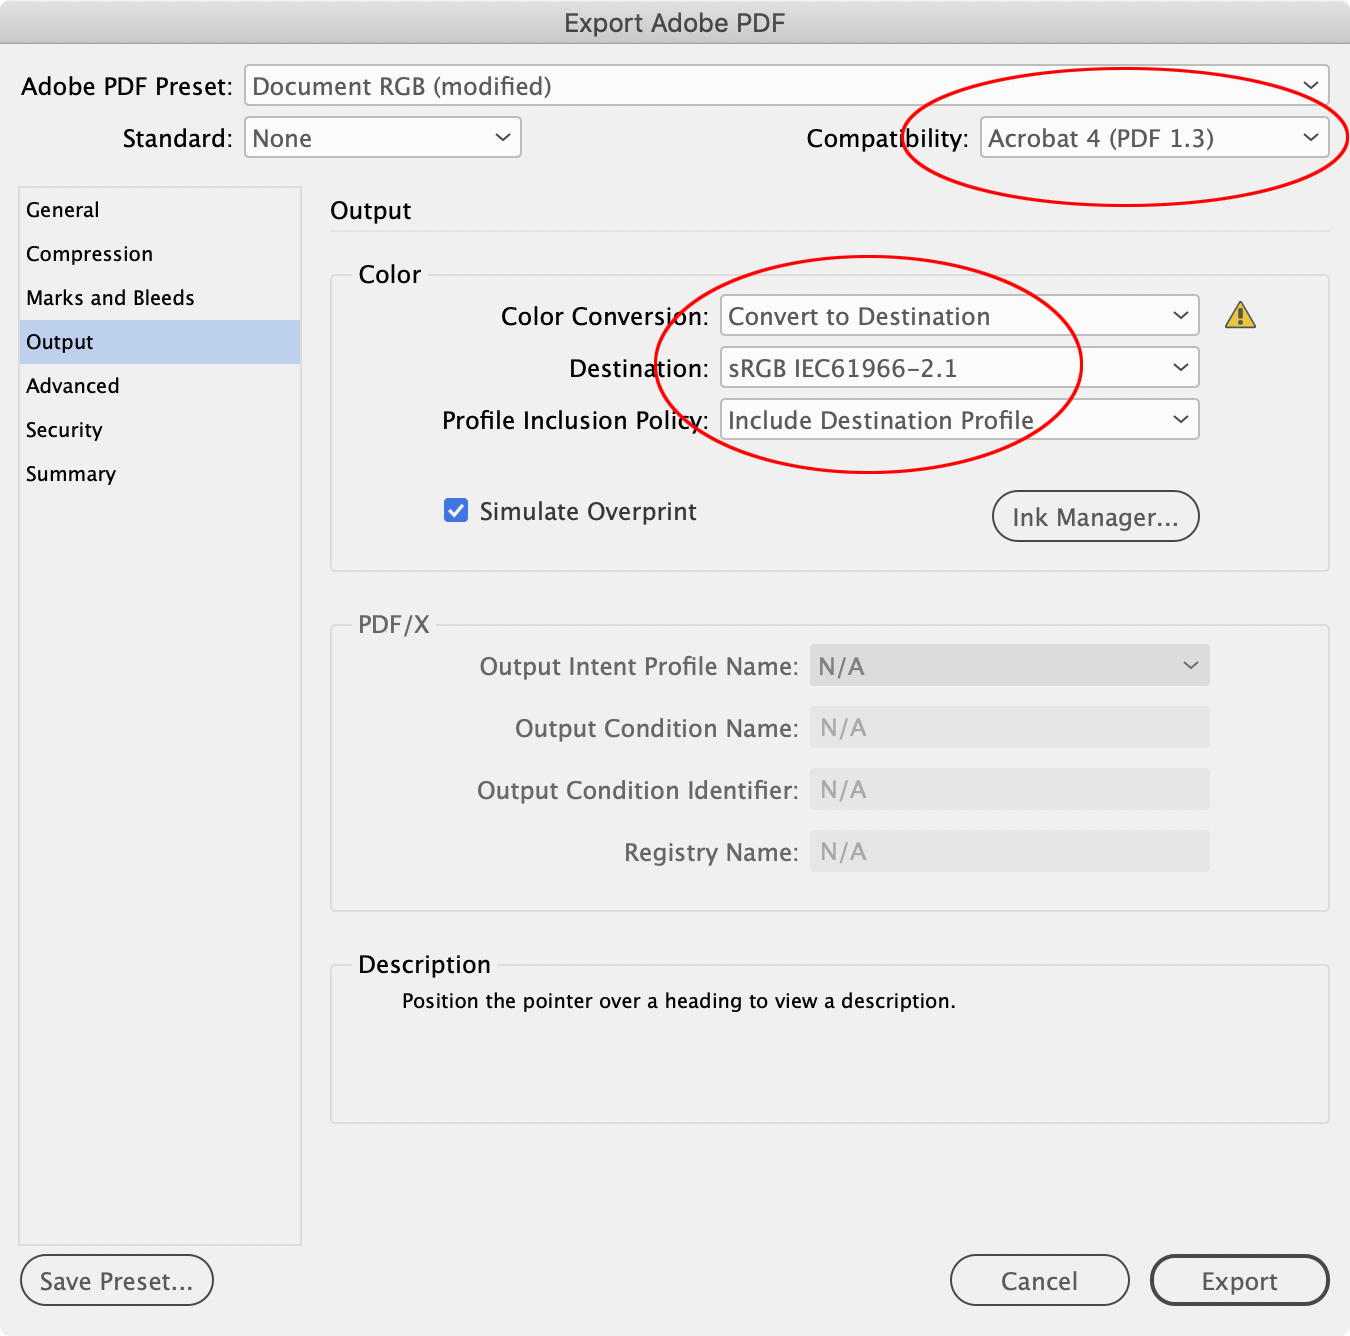Open the Marks and Bleeds panel
Image resolution: width=1350 pixels, height=1336 pixels.
[x=110, y=297]
